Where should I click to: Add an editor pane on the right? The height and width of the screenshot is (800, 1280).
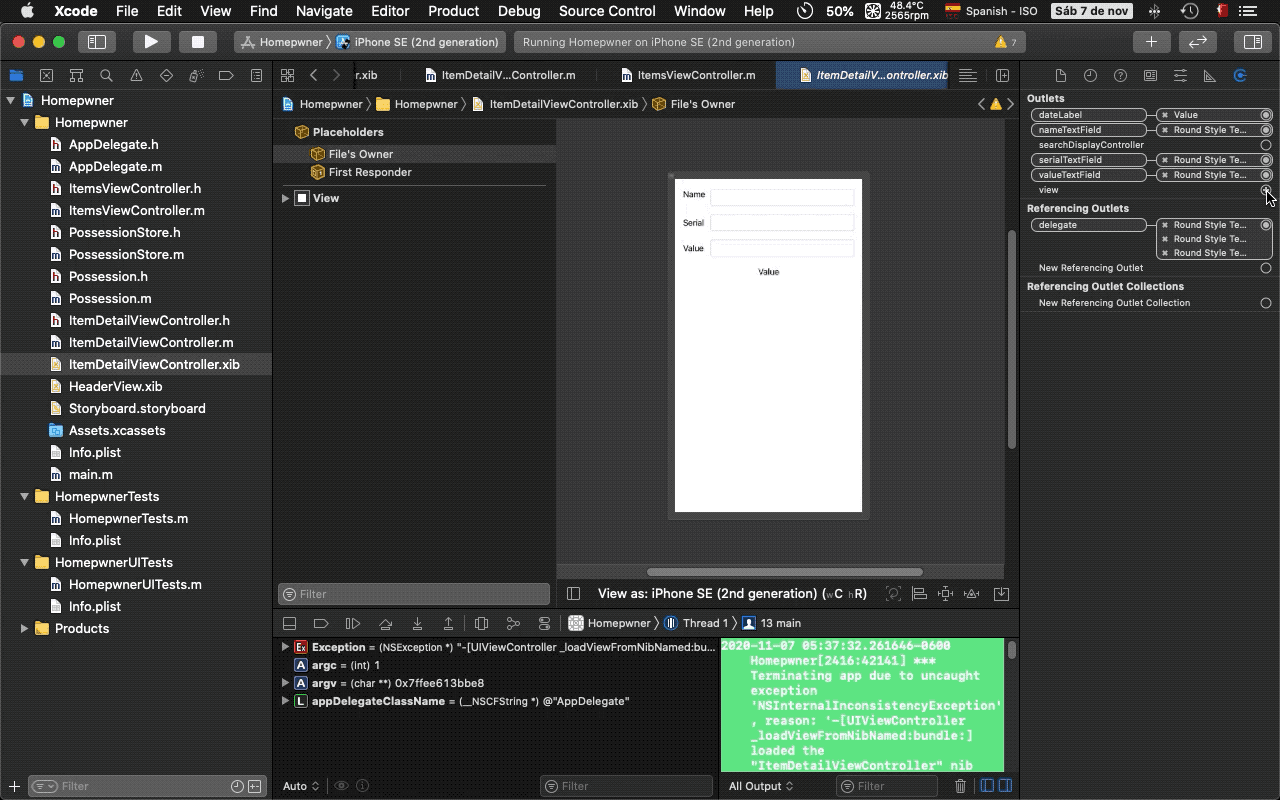(x=1003, y=75)
